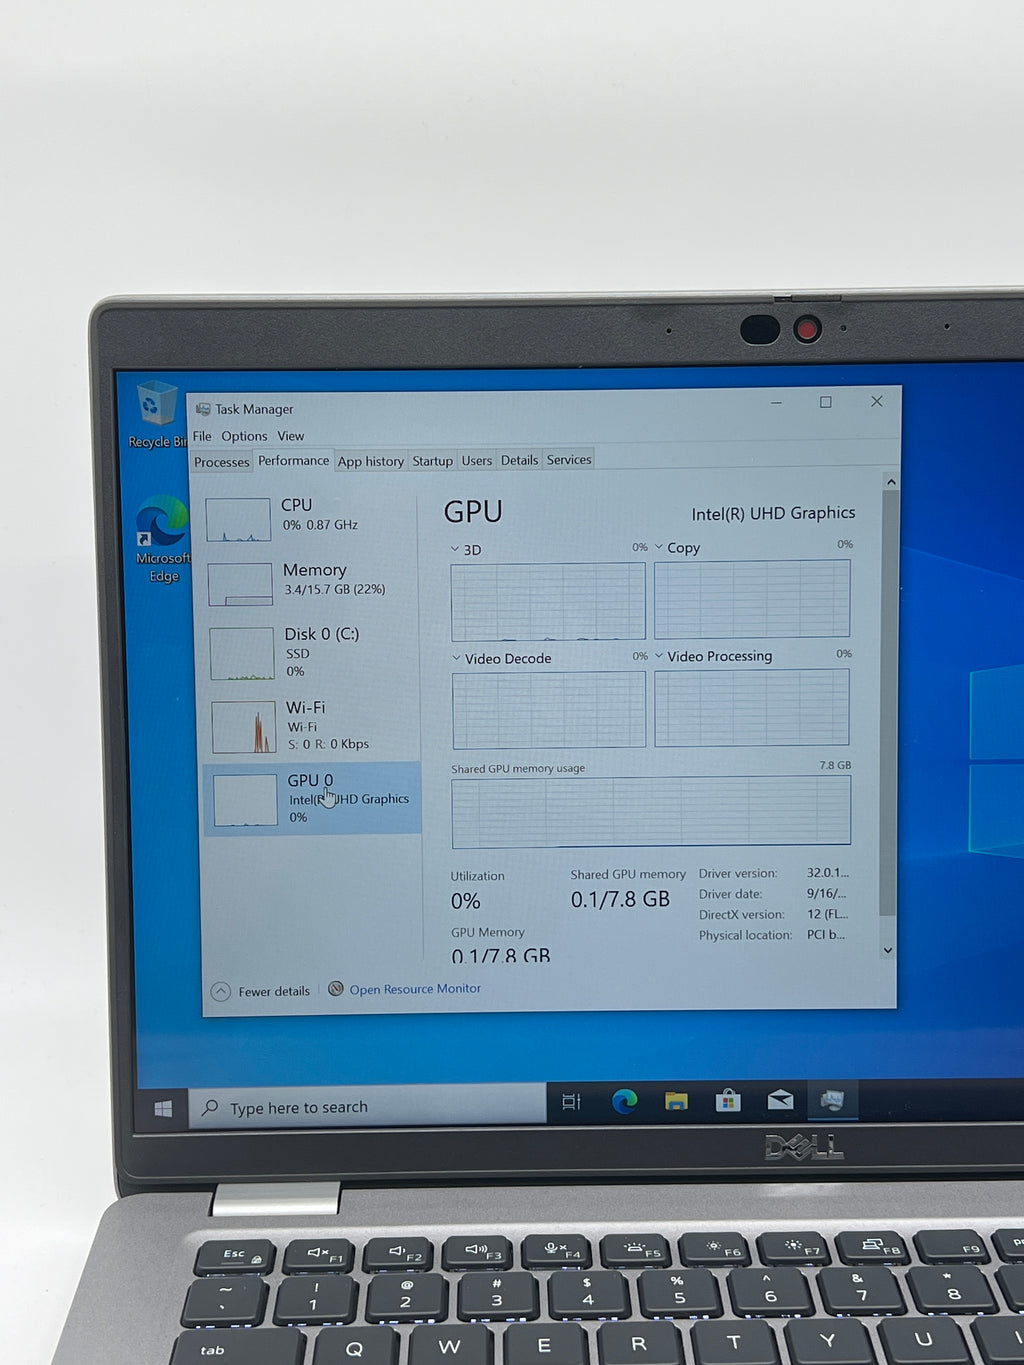Select Memory performance thumbnail
Viewport: 1024px width, 1365px height.
click(x=240, y=584)
